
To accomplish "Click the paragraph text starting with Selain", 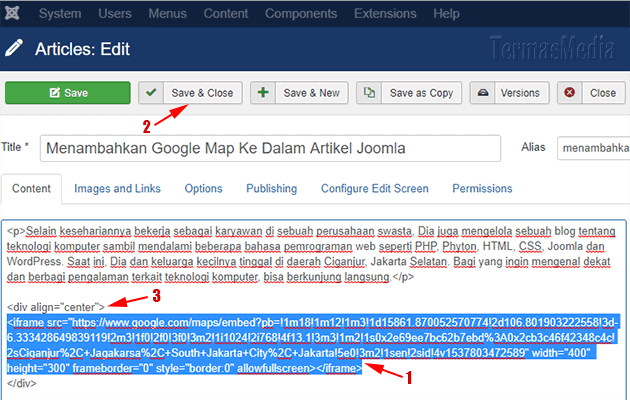I will point(311,254).
